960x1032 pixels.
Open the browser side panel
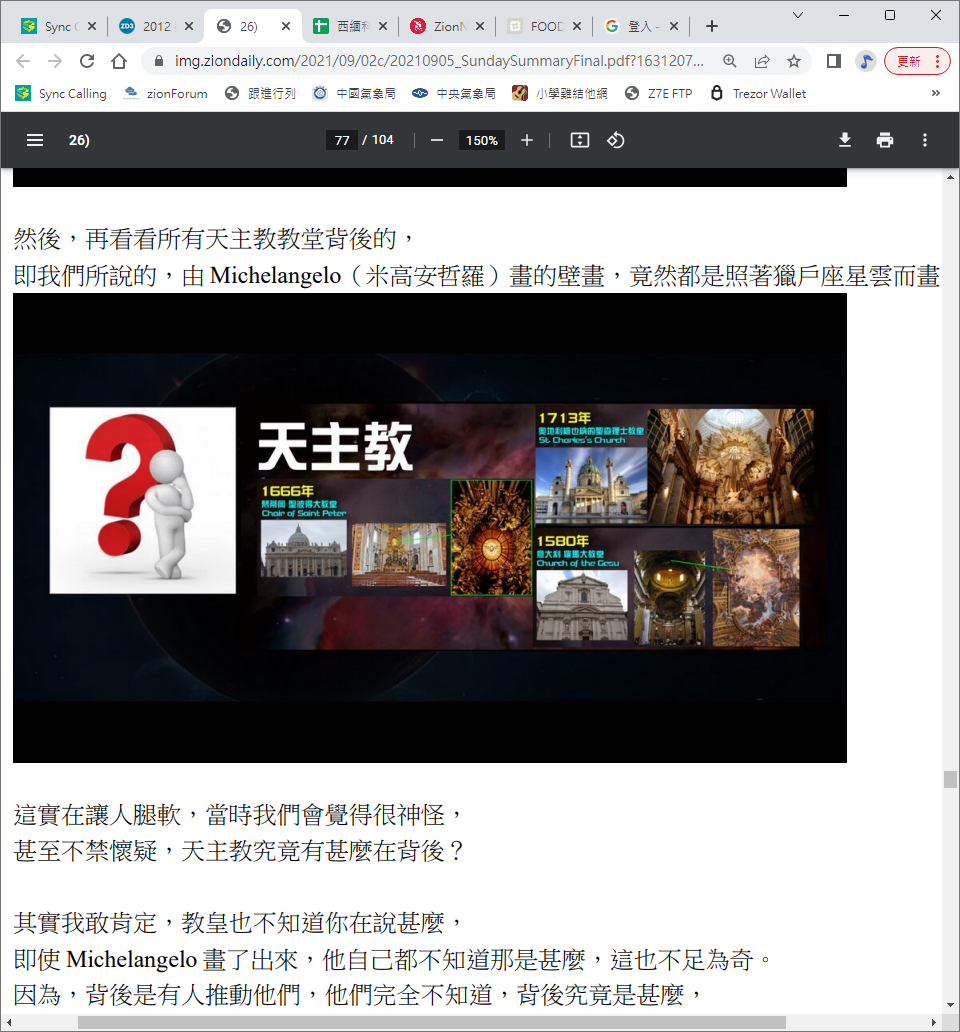pyautogui.click(x=834, y=61)
